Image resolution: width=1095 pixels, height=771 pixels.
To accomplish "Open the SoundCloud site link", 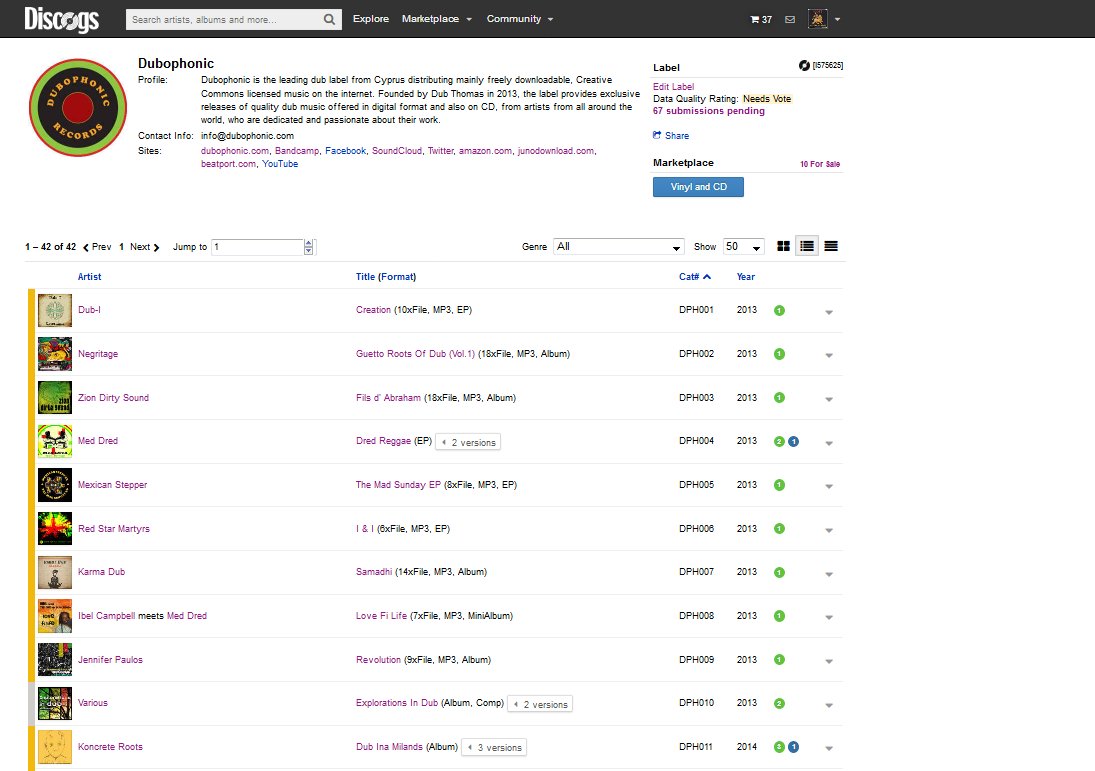I will tap(397, 150).
